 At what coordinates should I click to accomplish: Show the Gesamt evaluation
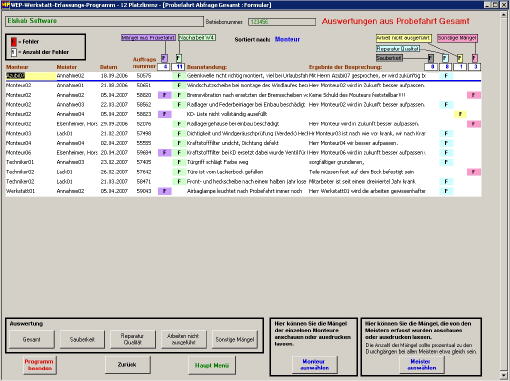pyautogui.click(x=32, y=339)
